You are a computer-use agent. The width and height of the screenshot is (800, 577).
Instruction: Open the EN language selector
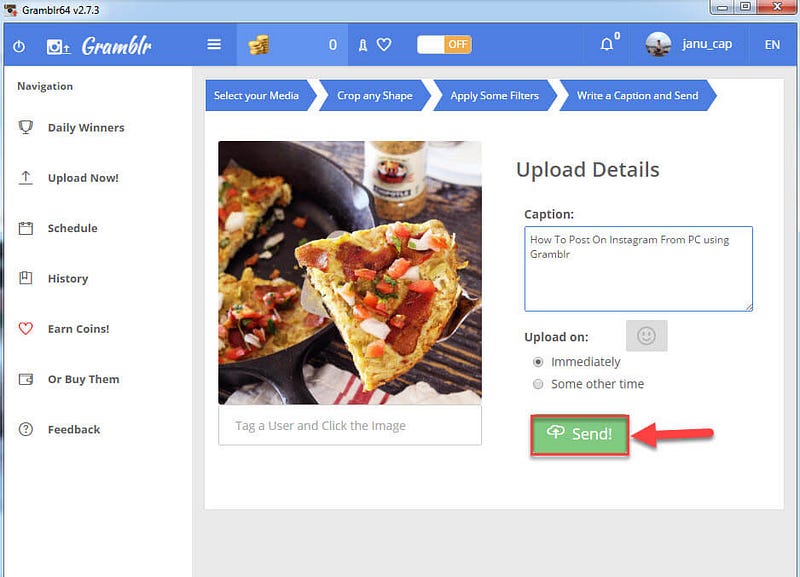click(772, 45)
